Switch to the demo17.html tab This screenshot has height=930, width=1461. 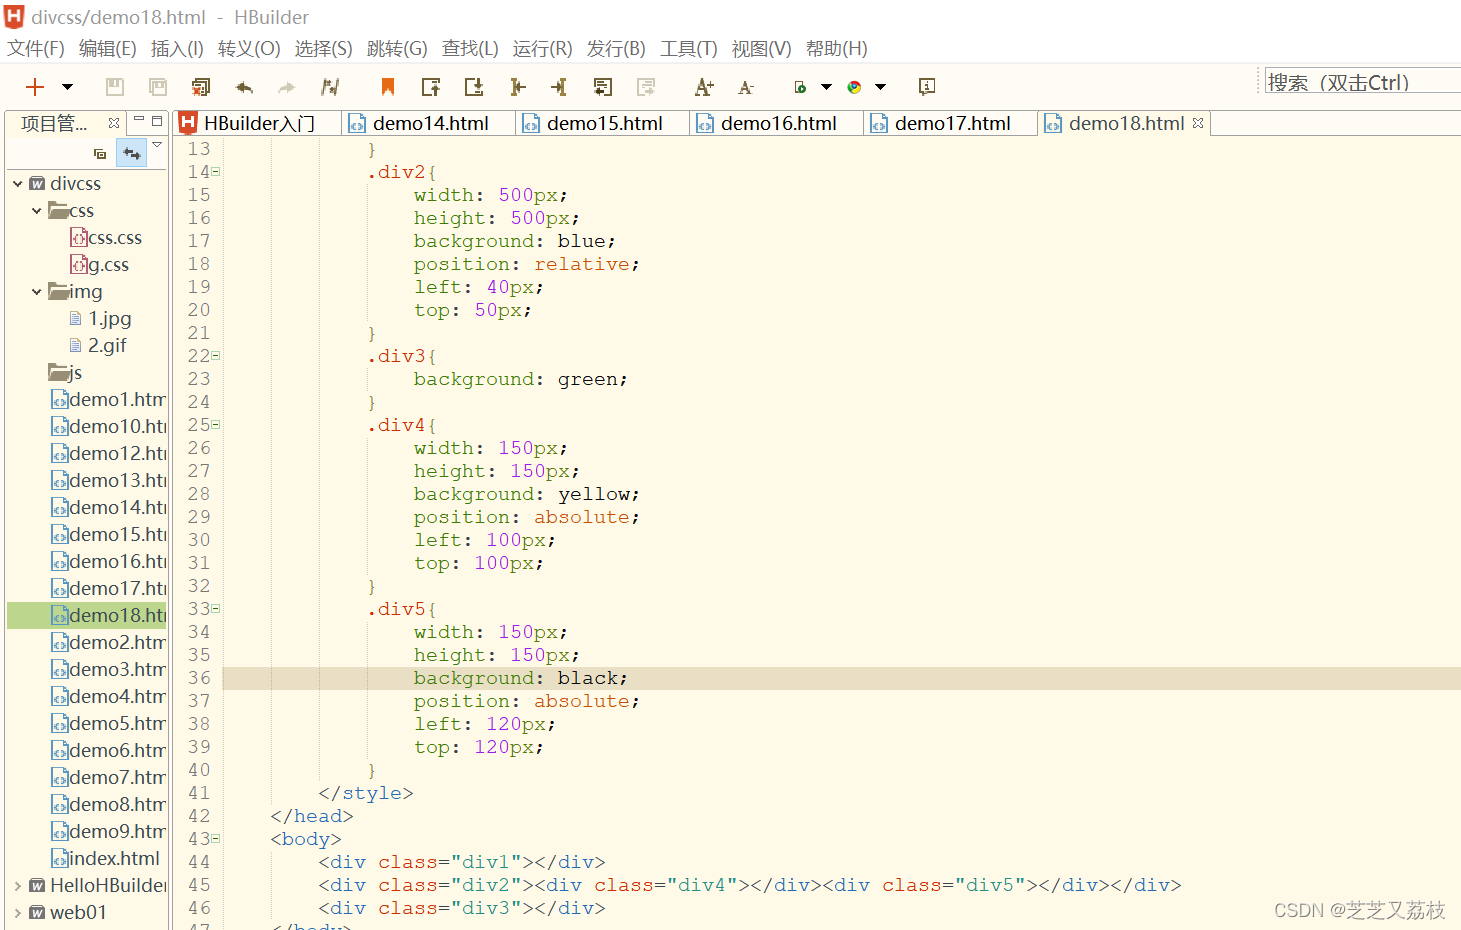pos(952,123)
